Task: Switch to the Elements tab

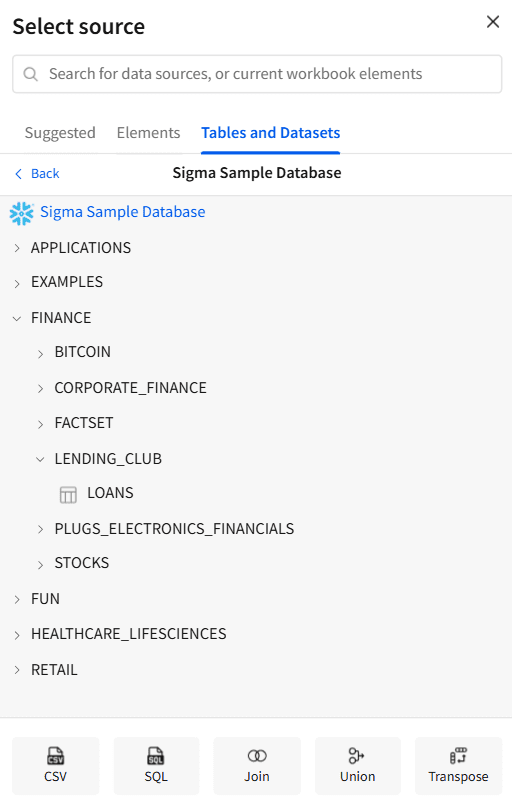Action: point(148,133)
